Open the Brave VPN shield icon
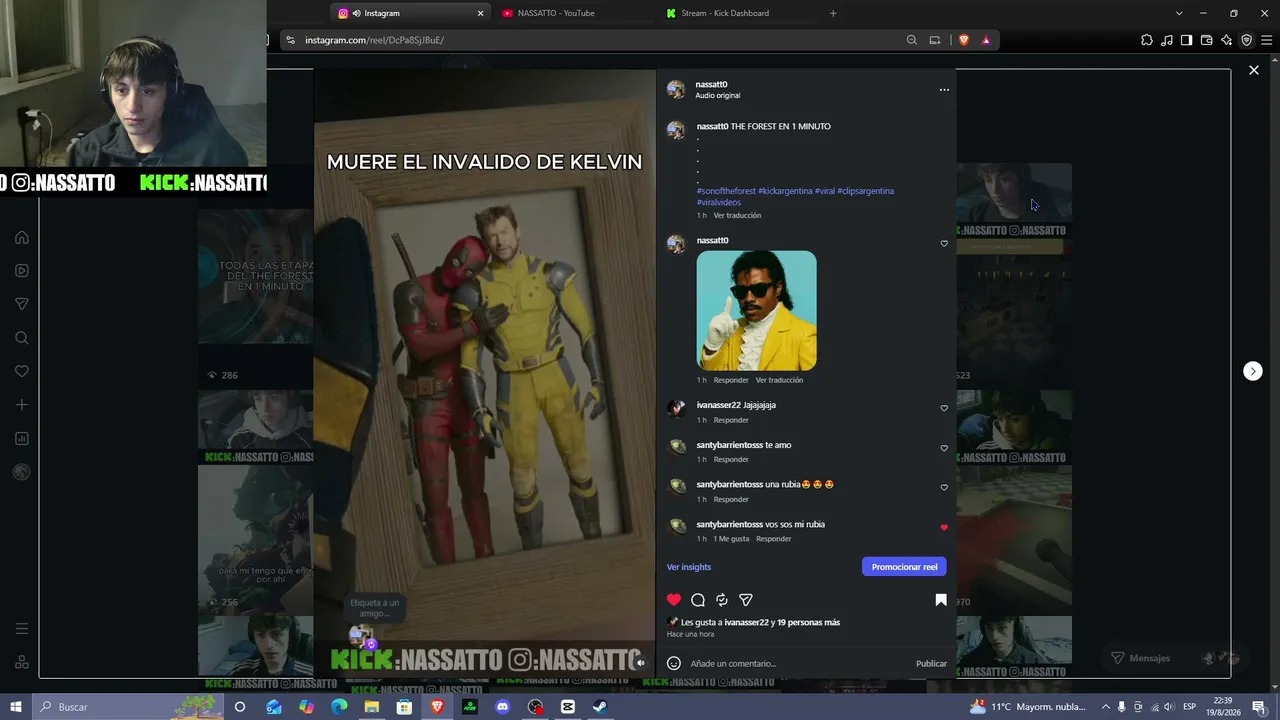Image resolution: width=1280 pixels, height=720 pixels. pyautogui.click(x=1247, y=40)
